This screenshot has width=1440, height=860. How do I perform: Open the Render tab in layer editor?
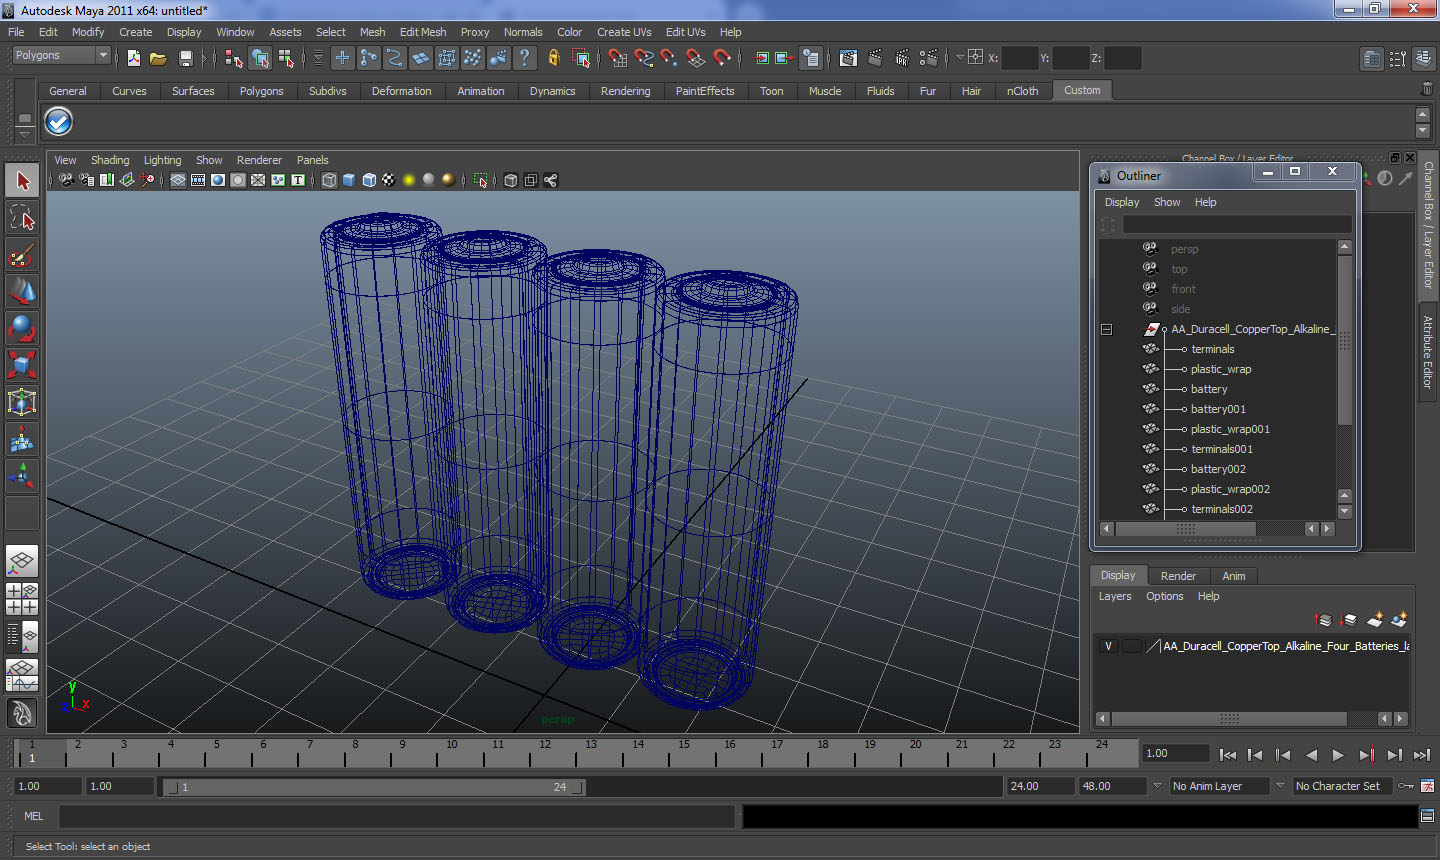pyautogui.click(x=1178, y=576)
